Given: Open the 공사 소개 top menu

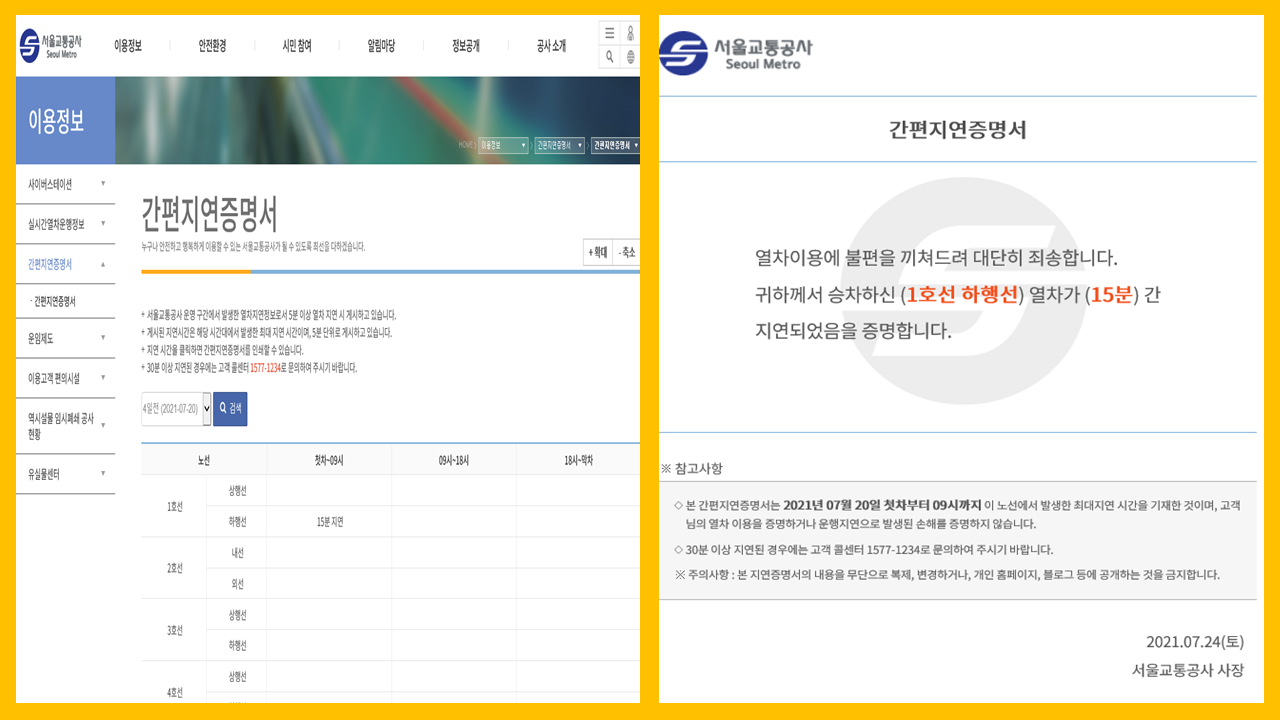Looking at the screenshot, I should (x=551, y=46).
